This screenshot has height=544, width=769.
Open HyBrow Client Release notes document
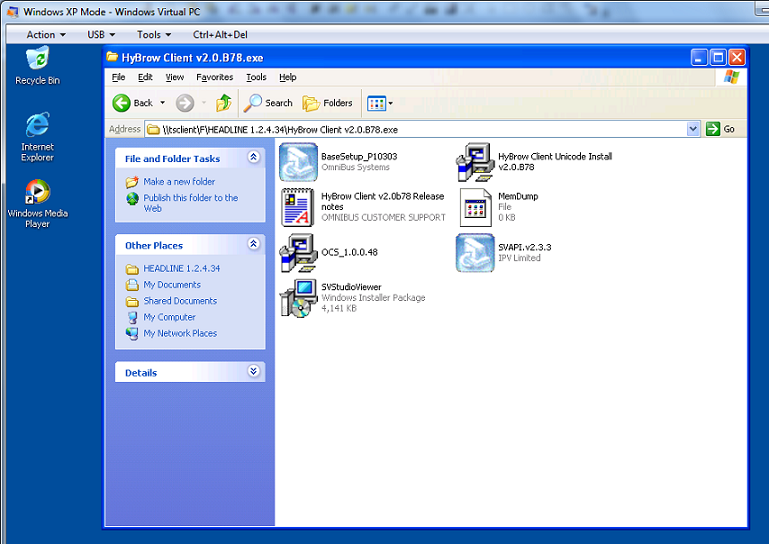pyautogui.click(x=298, y=206)
